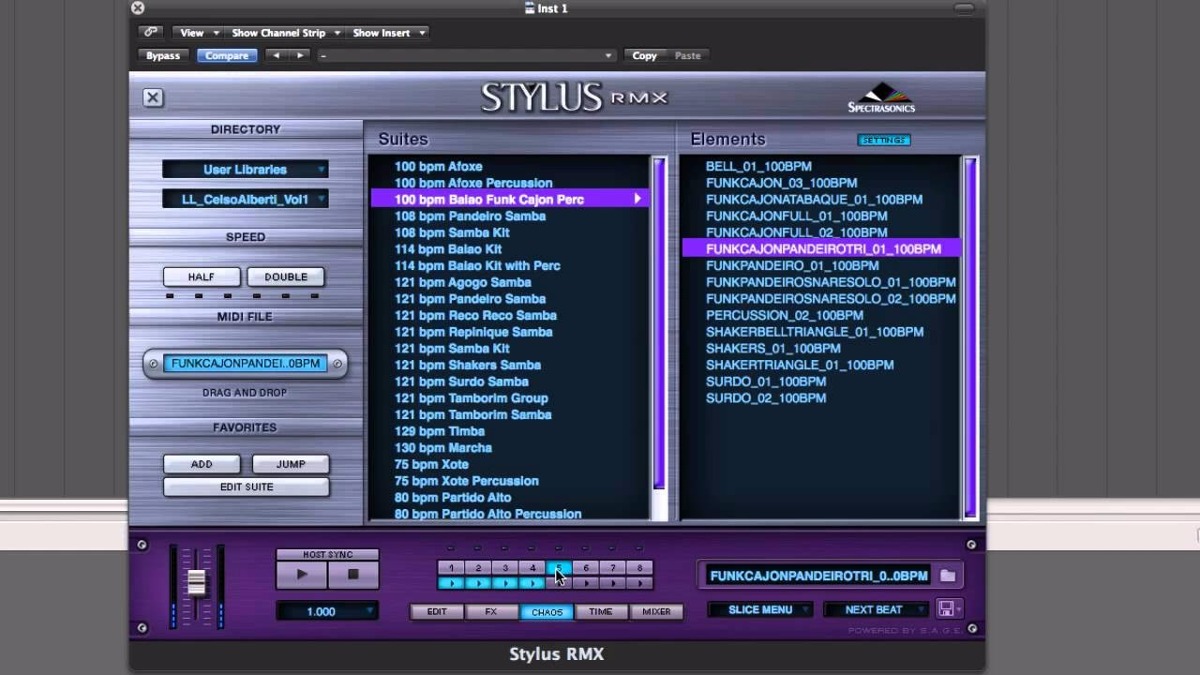Open Elements SETTINGS button

[x=884, y=140]
